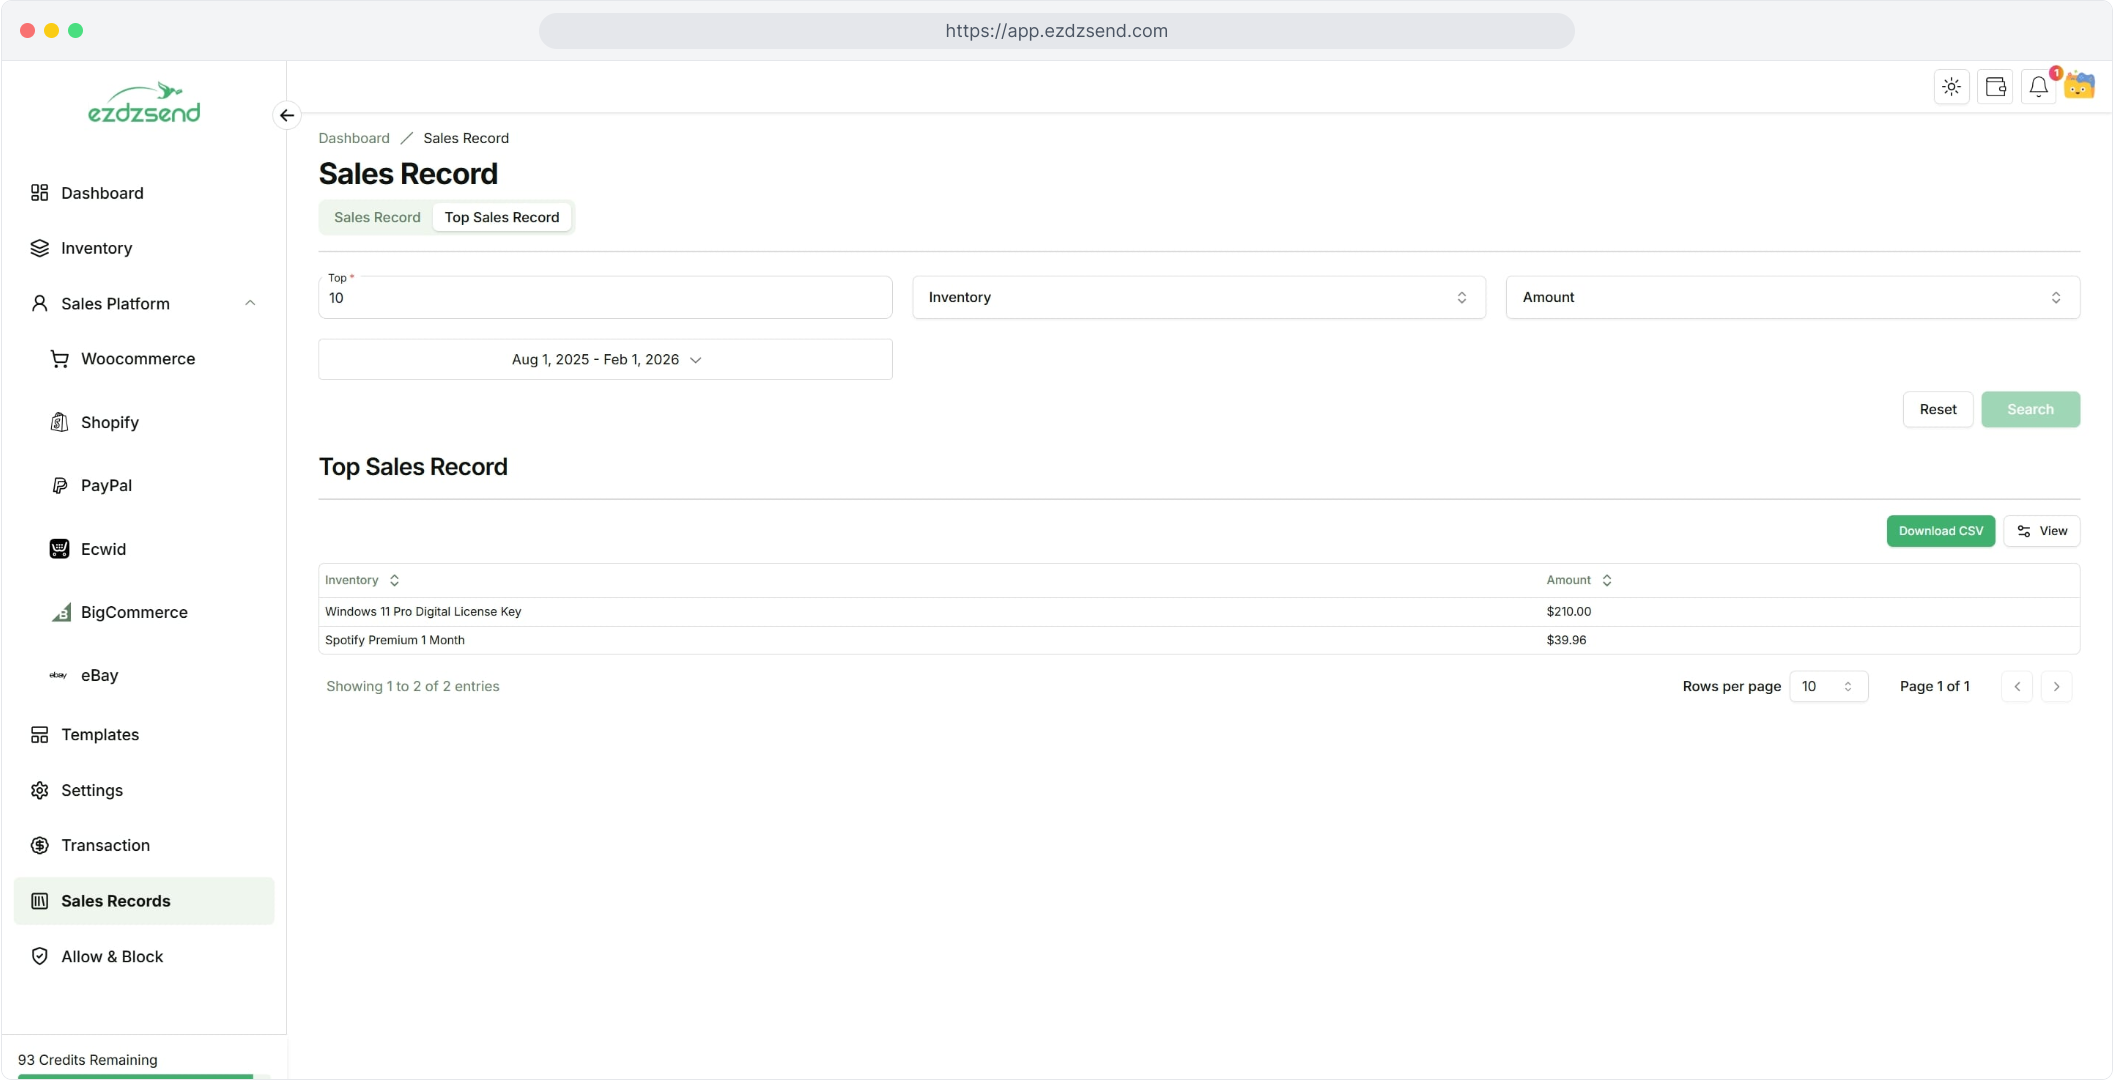Open the Amount metric dropdown
This screenshot has width=2114, height=1080.
pyautogui.click(x=1791, y=297)
